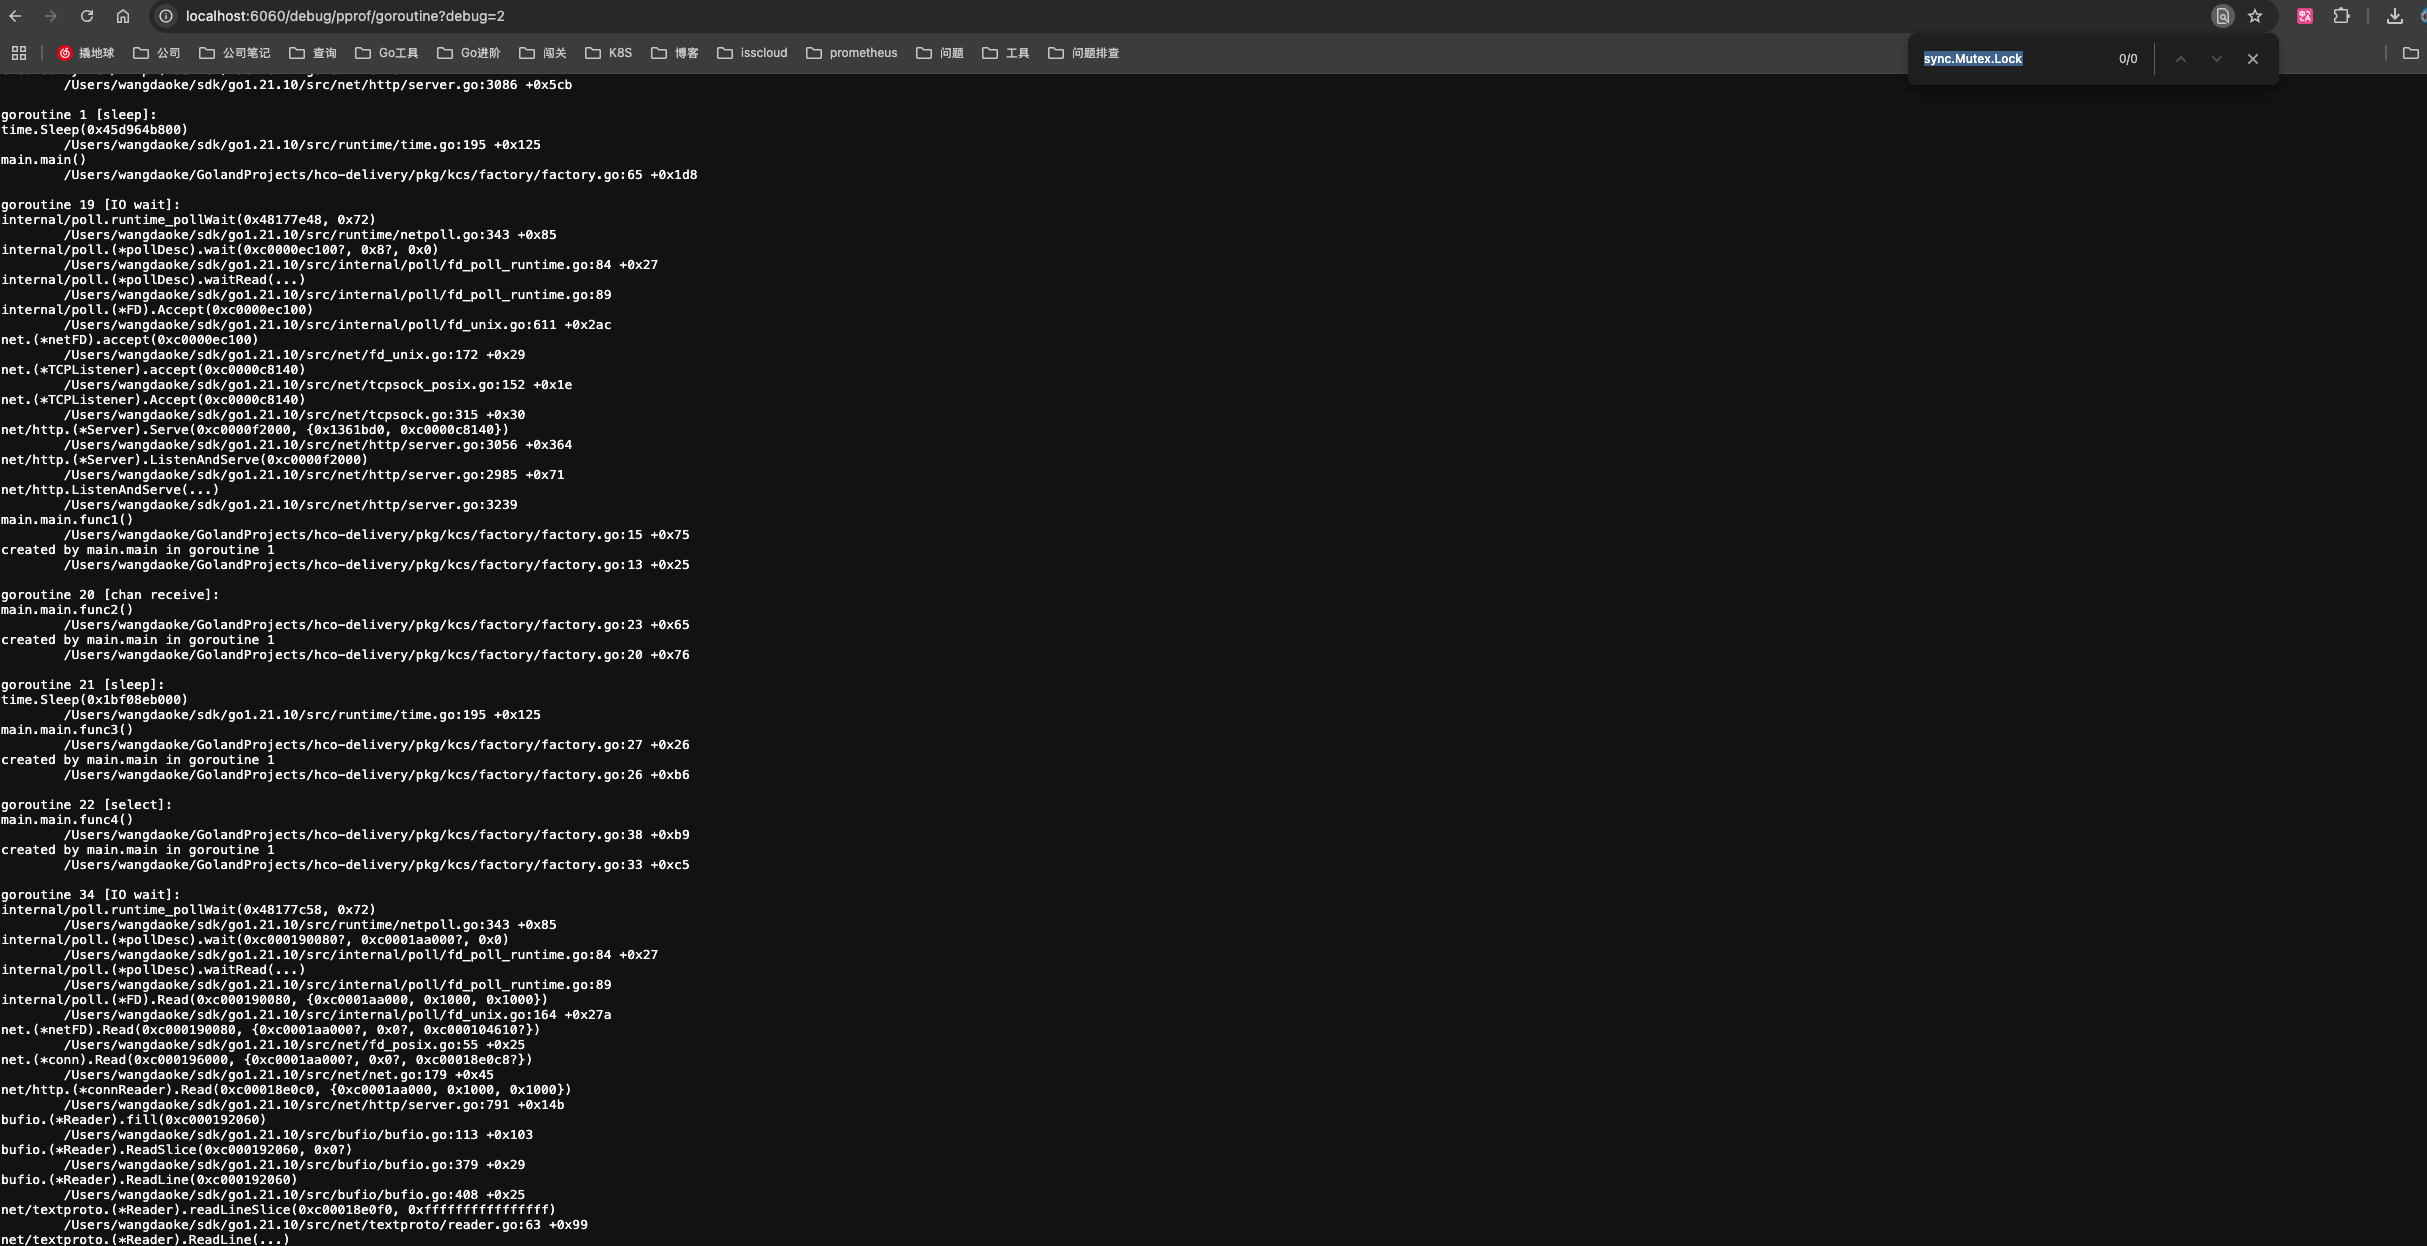Open the prometheus bookmark folder

pyautogui.click(x=851, y=53)
